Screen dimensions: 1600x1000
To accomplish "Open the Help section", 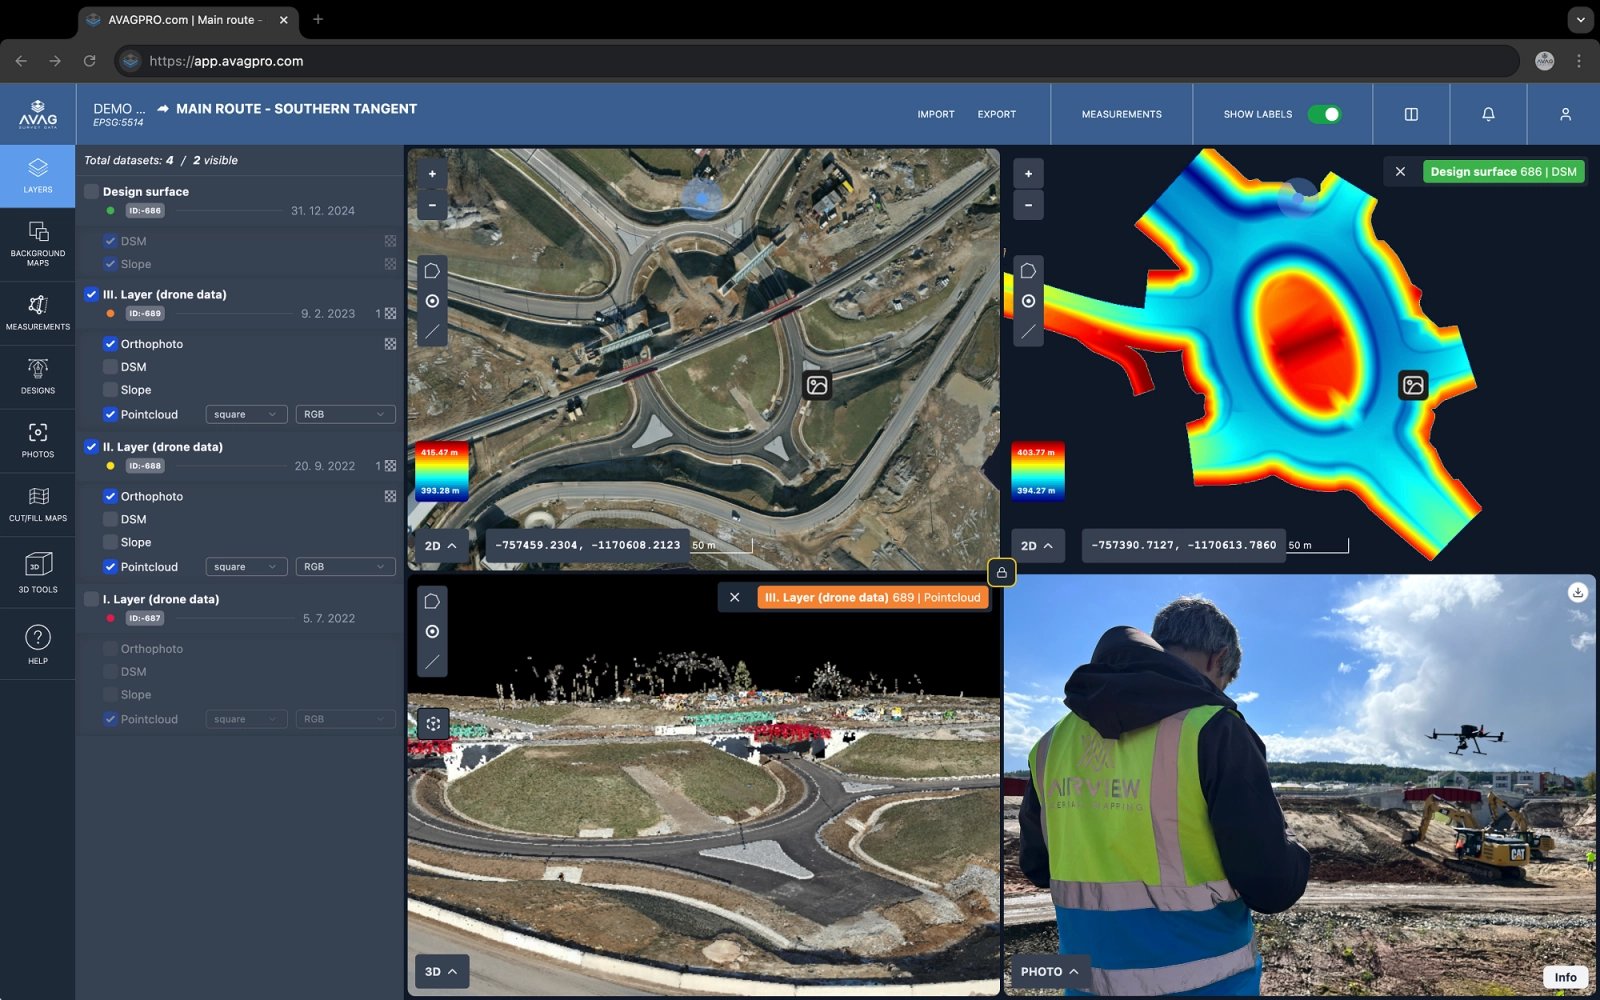I will pyautogui.click(x=38, y=644).
